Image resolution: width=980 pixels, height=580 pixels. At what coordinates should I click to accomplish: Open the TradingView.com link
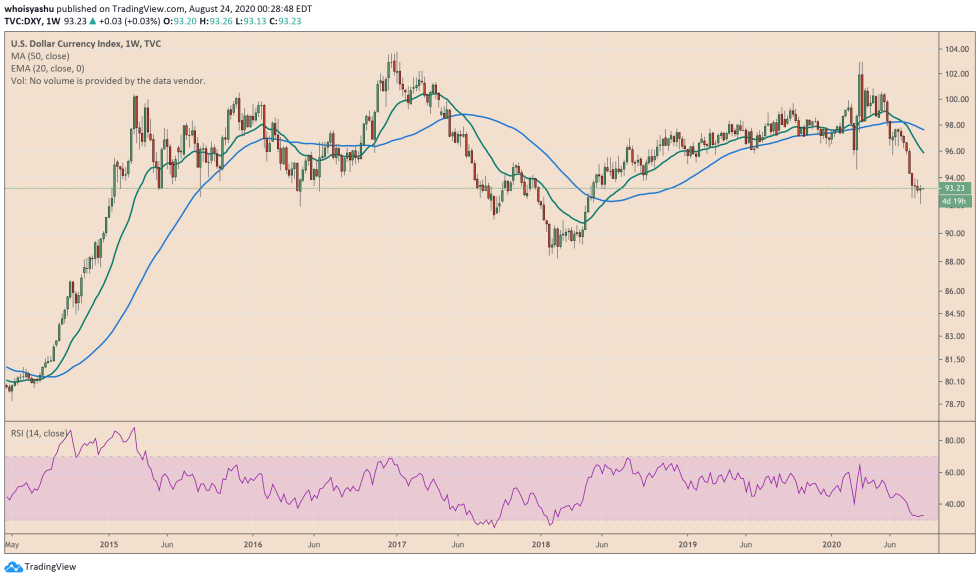146,8
